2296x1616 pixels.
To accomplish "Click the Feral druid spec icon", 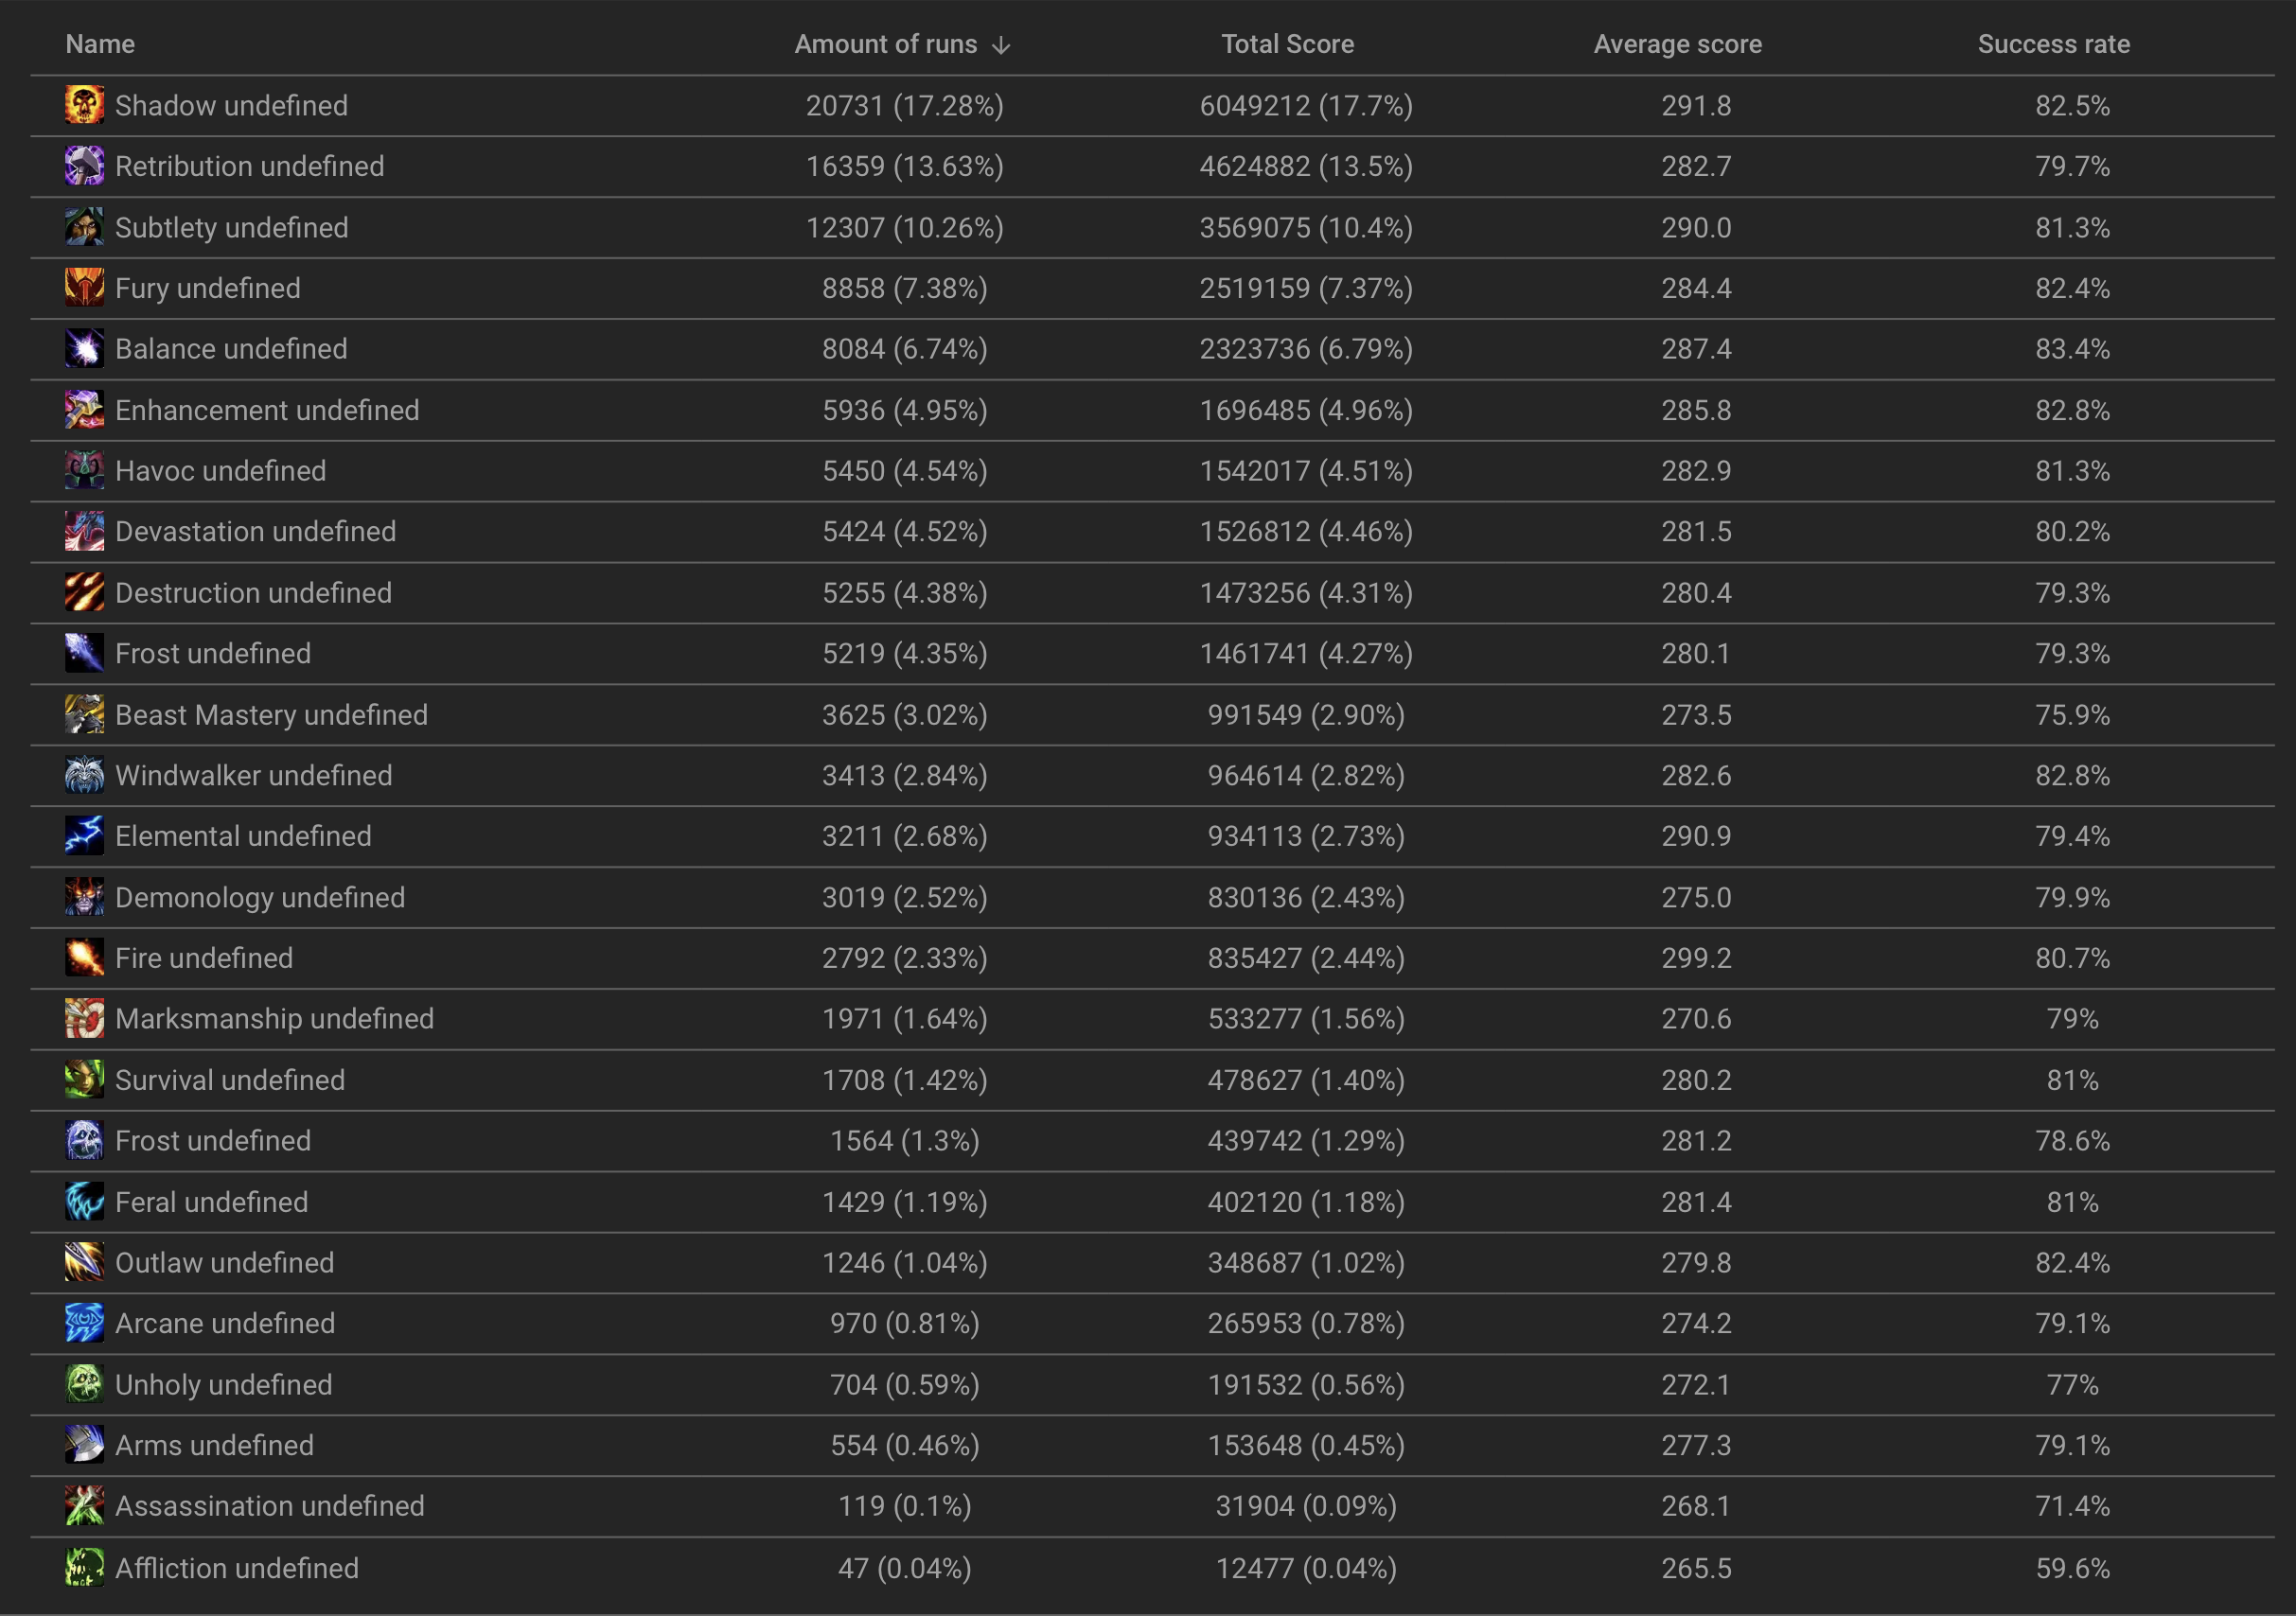I will click(84, 1202).
